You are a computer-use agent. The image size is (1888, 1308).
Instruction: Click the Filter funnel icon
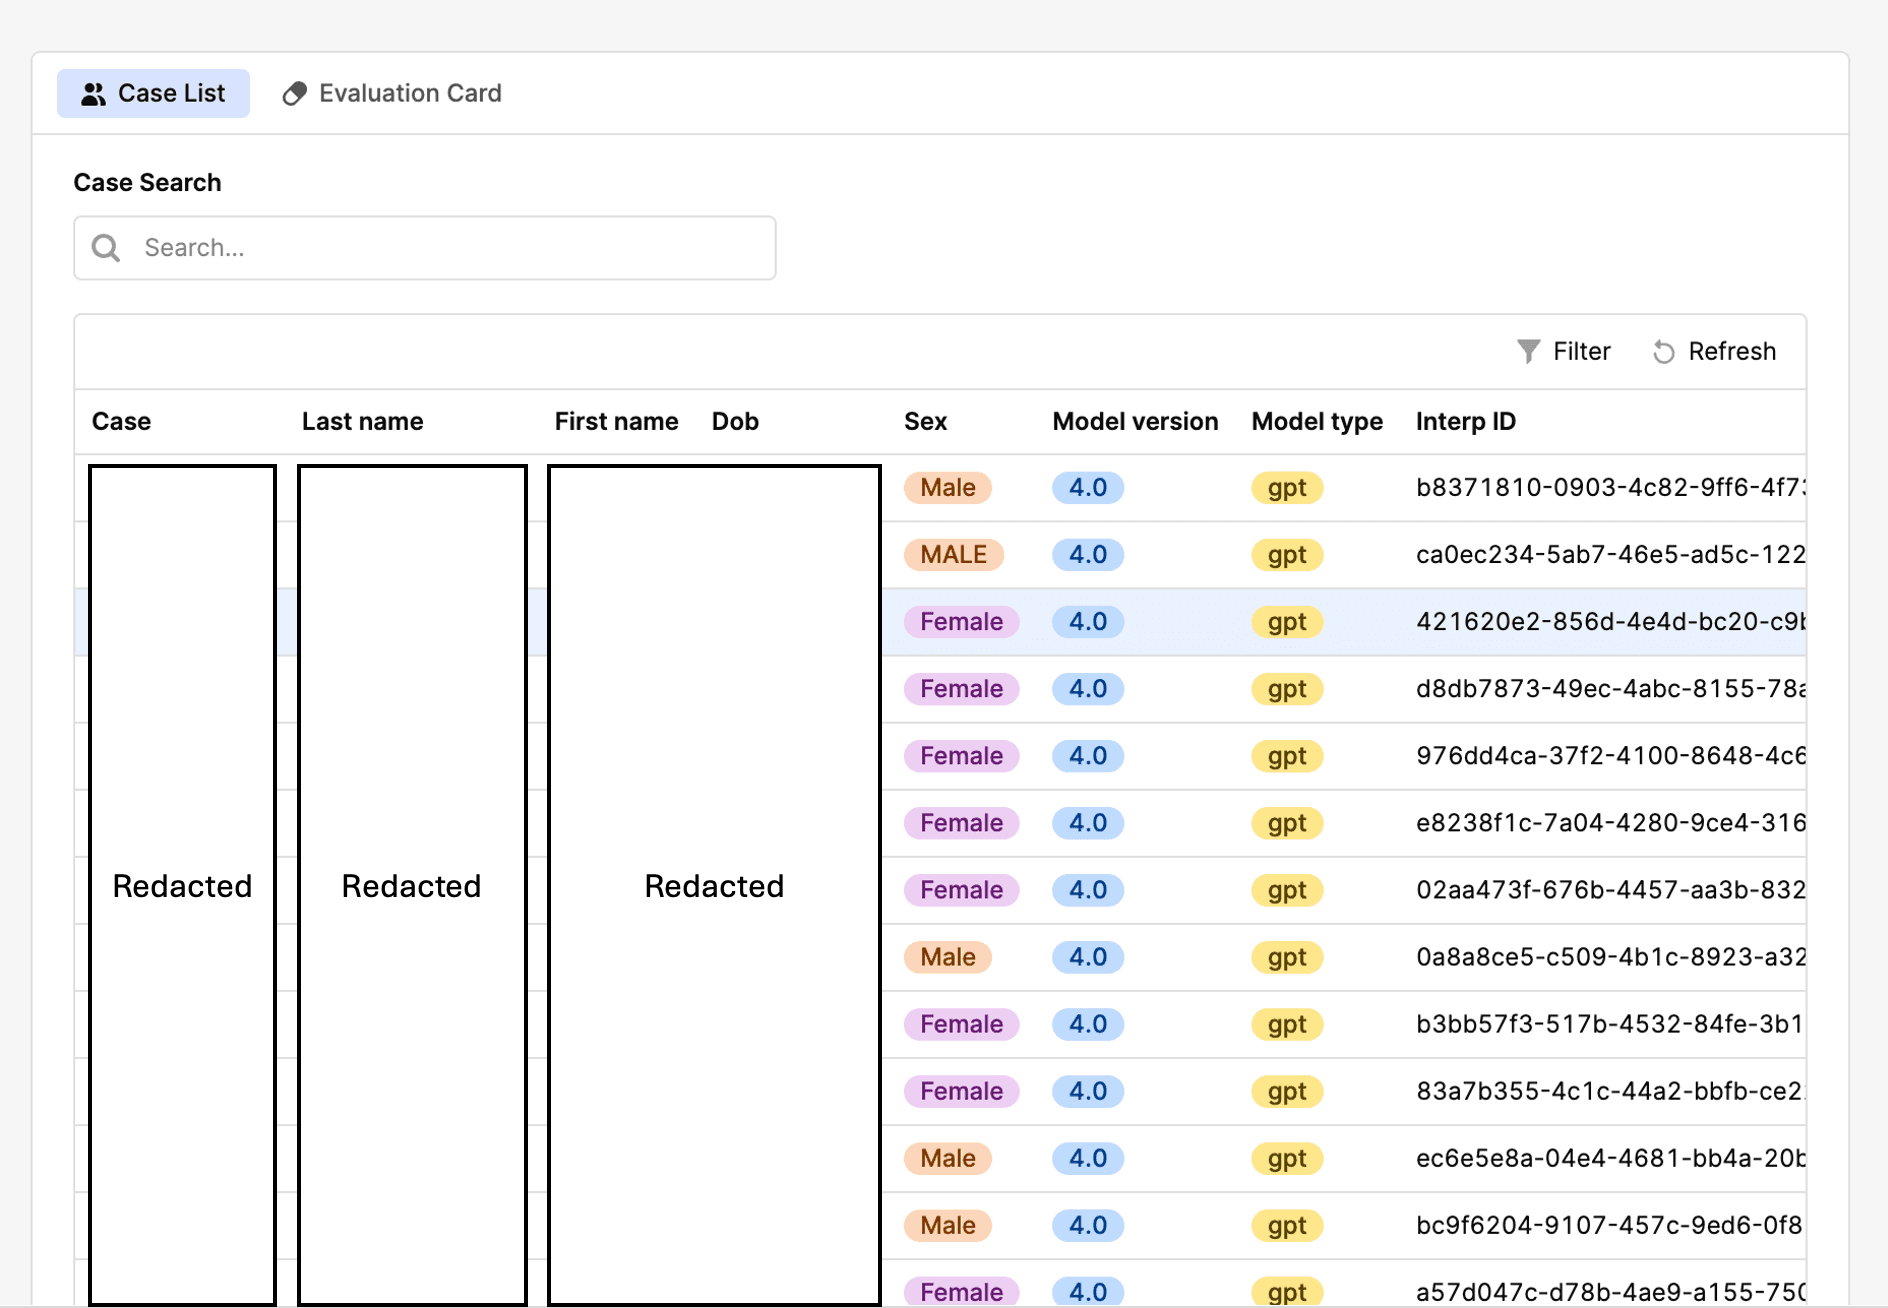point(1528,351)
